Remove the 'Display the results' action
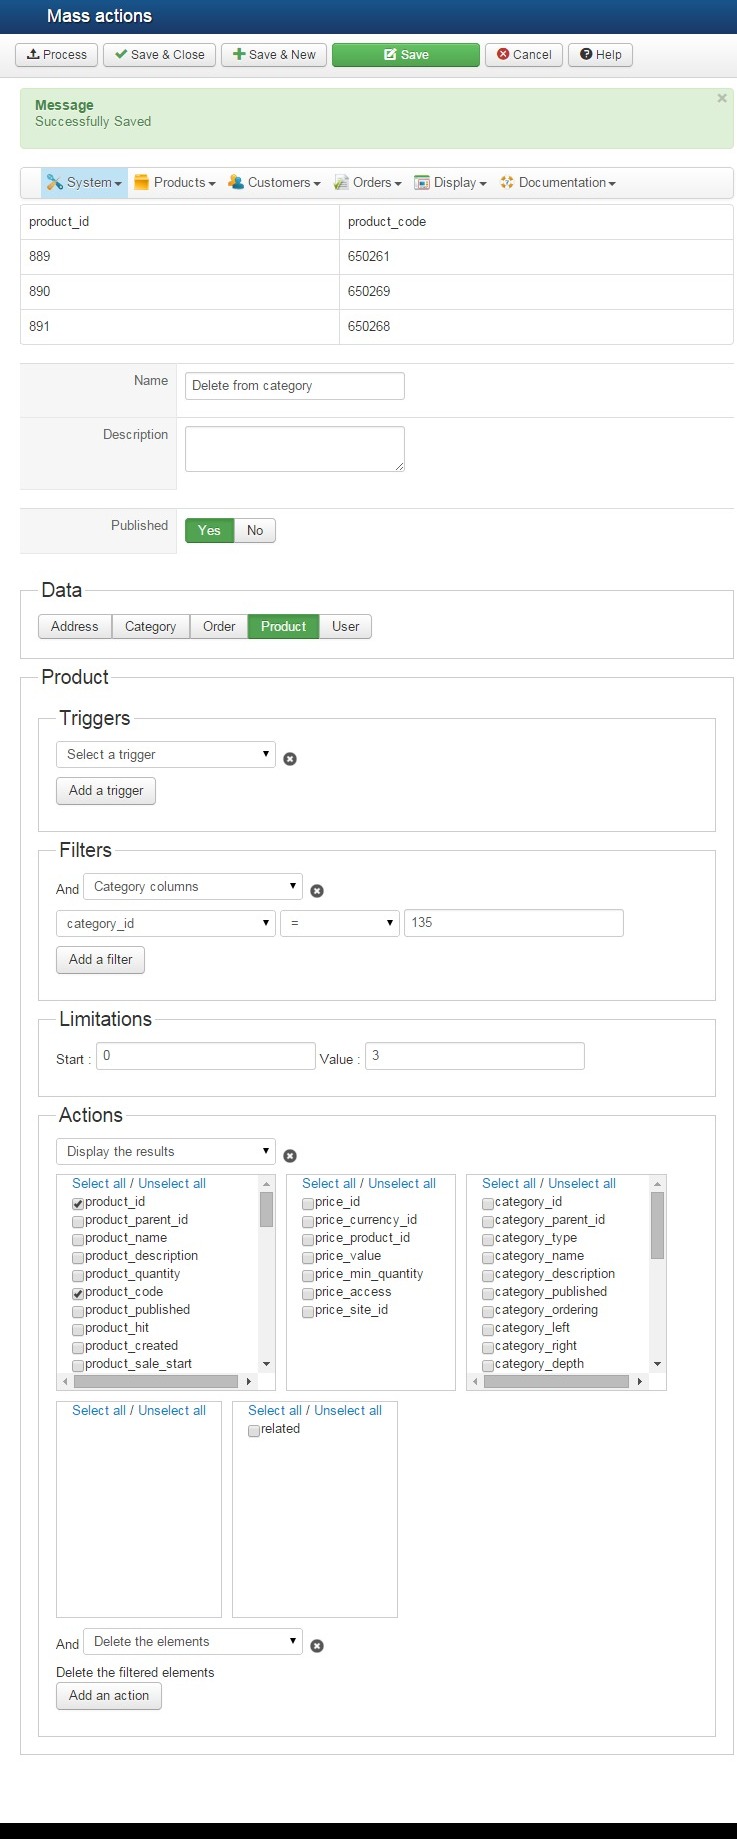 pos(290,1156)
